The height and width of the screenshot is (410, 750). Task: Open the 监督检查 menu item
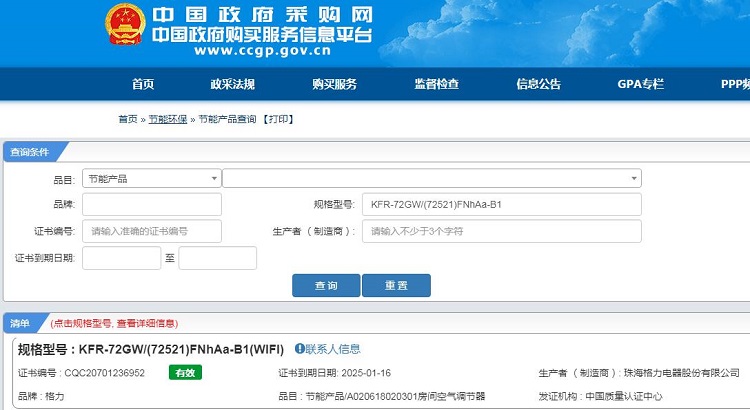436,84
